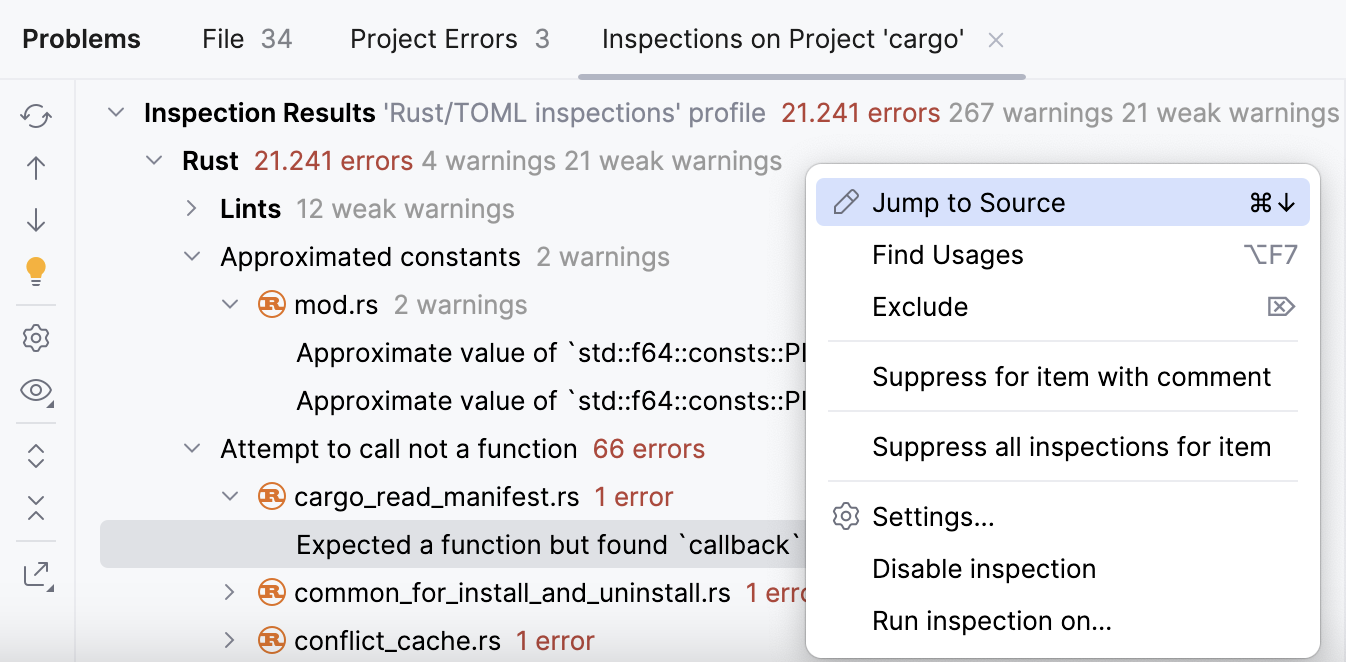
Task: Toggle source preview with the eye icon
Action: pyautogui.click(x=36, y=392)
